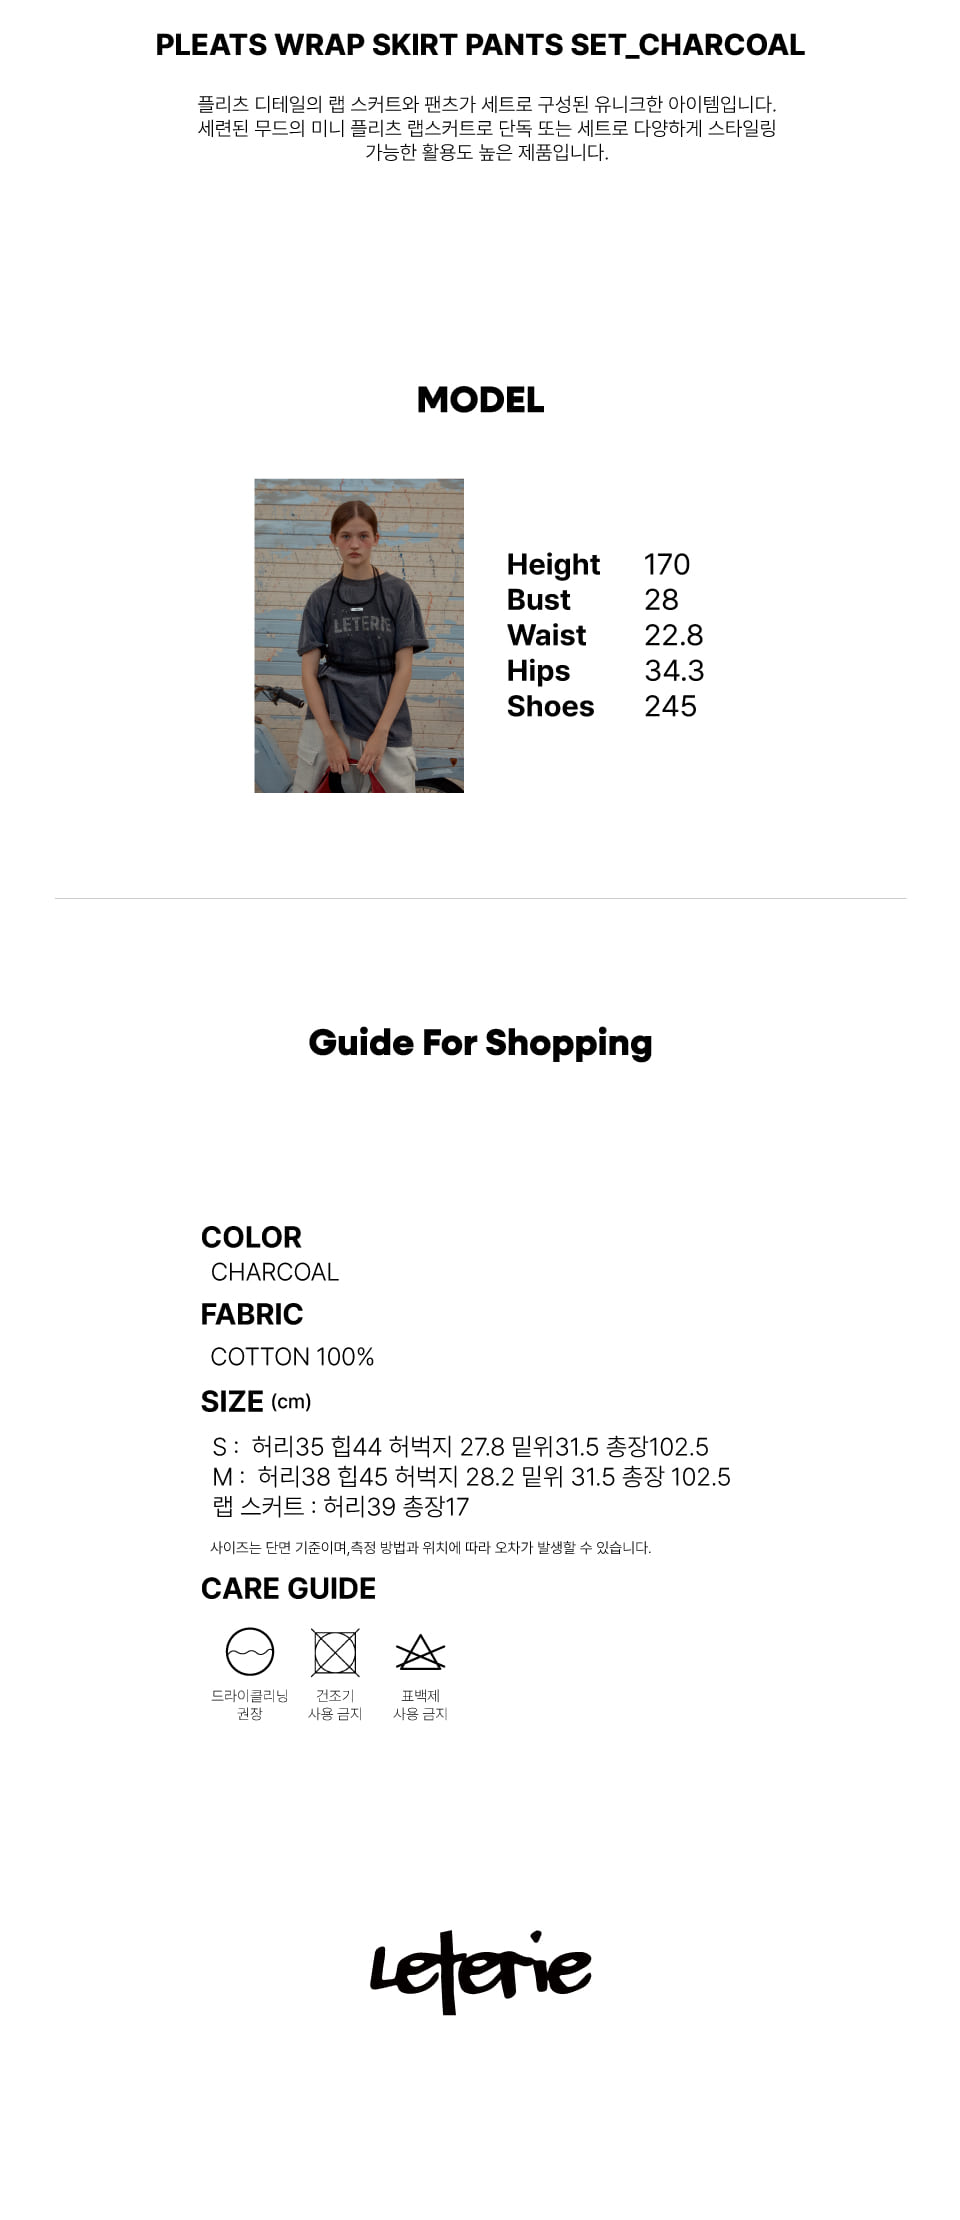Screen dimensions: 960x2220
Task: Click the MODEL section heading
Action: [x=480, y=400]
